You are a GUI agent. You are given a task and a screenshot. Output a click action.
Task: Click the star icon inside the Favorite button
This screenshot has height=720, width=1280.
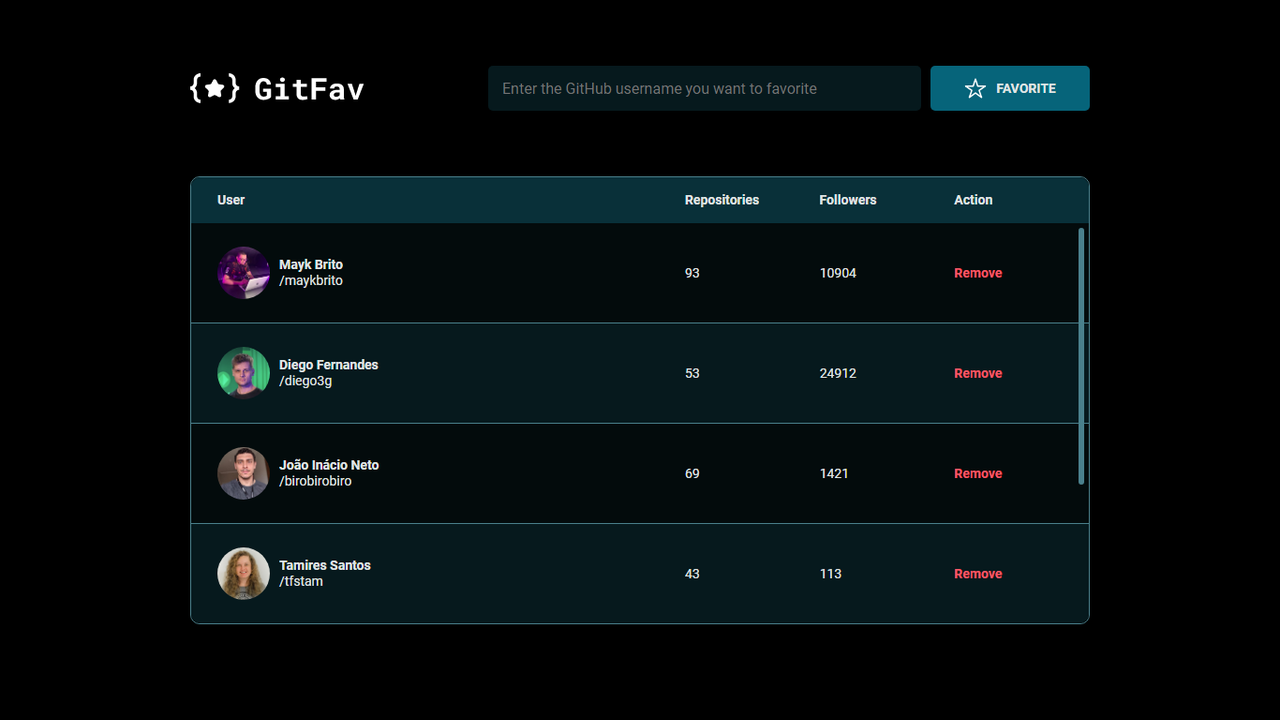tap(975, 88)
